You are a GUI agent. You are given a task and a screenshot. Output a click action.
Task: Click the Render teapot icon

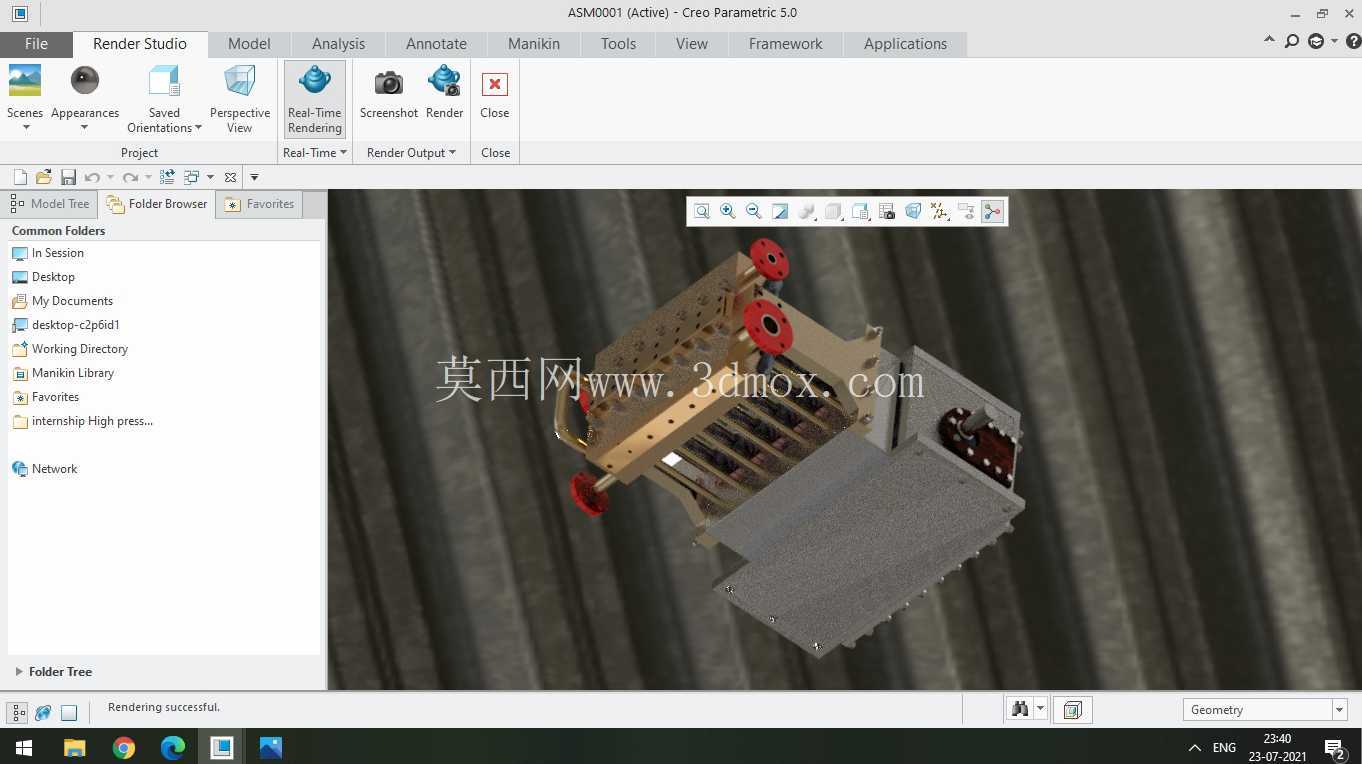(x=444, y=81)
